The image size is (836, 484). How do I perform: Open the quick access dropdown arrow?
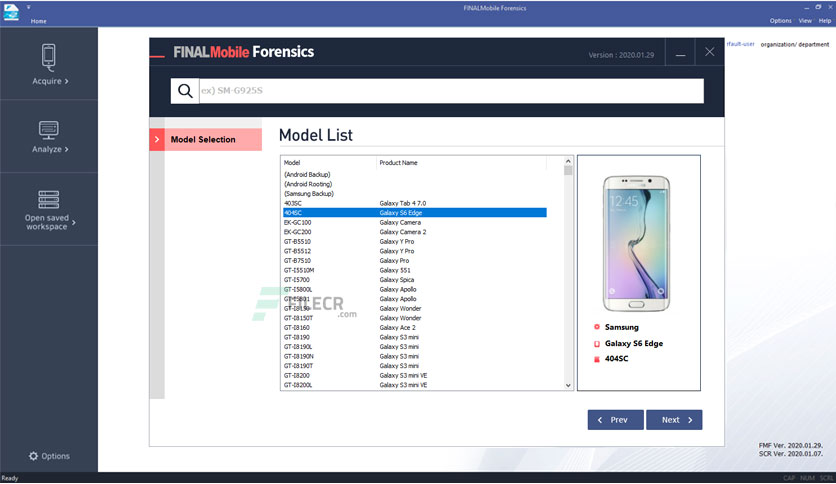click(28, 7)
